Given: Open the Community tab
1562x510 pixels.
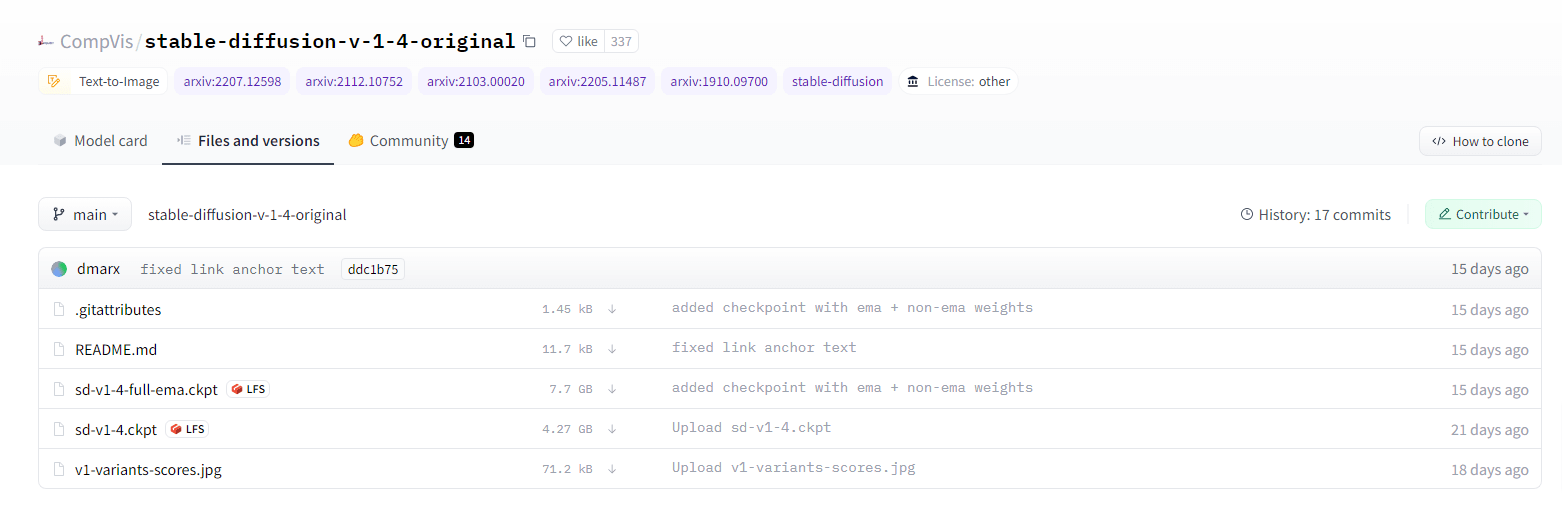Looking at the screenshot, I should [x=410, y=141].
